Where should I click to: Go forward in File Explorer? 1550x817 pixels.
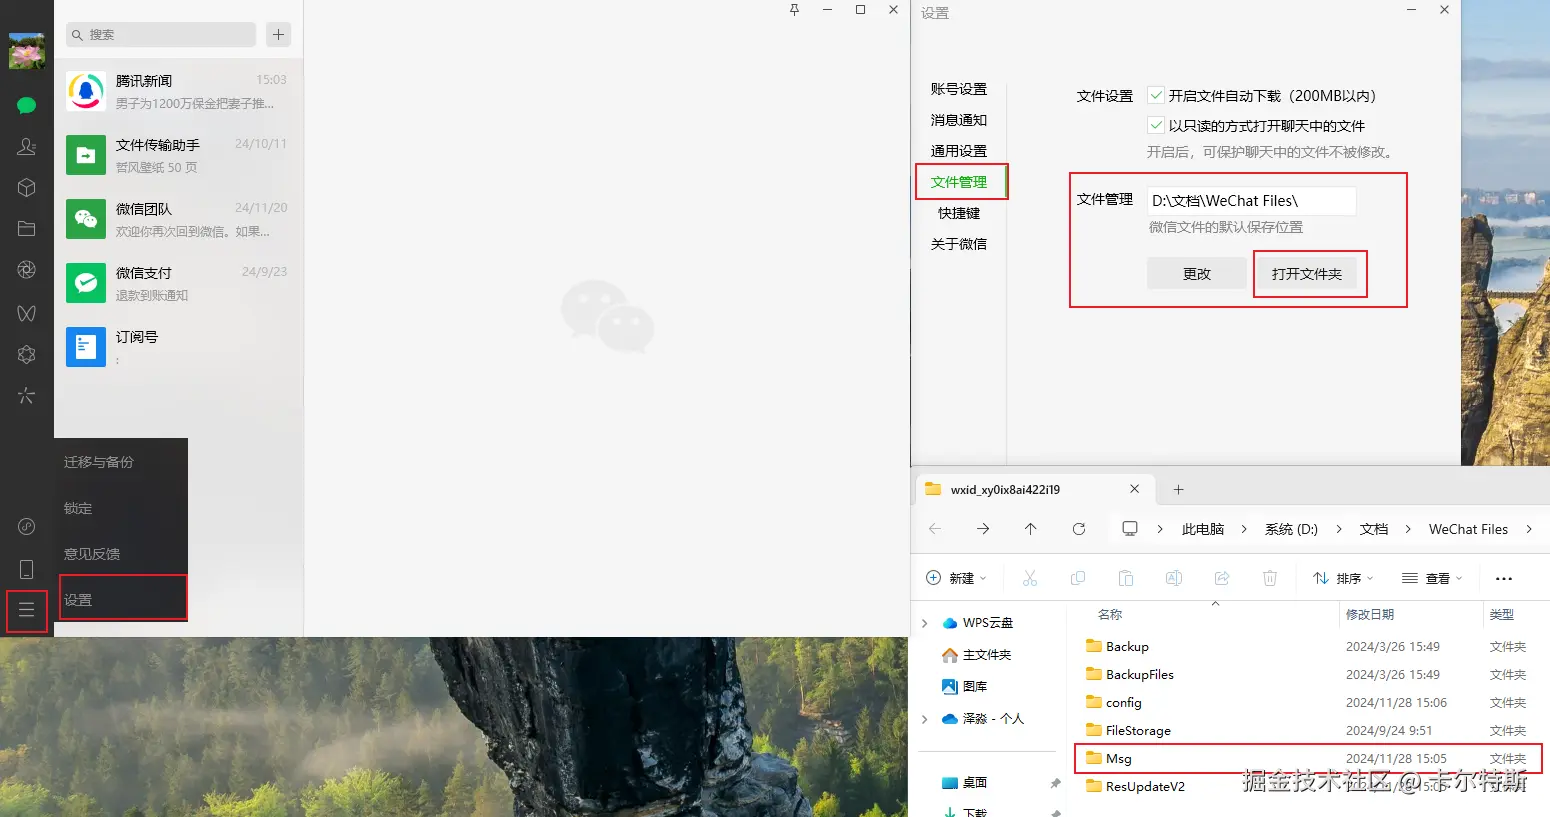983,529
